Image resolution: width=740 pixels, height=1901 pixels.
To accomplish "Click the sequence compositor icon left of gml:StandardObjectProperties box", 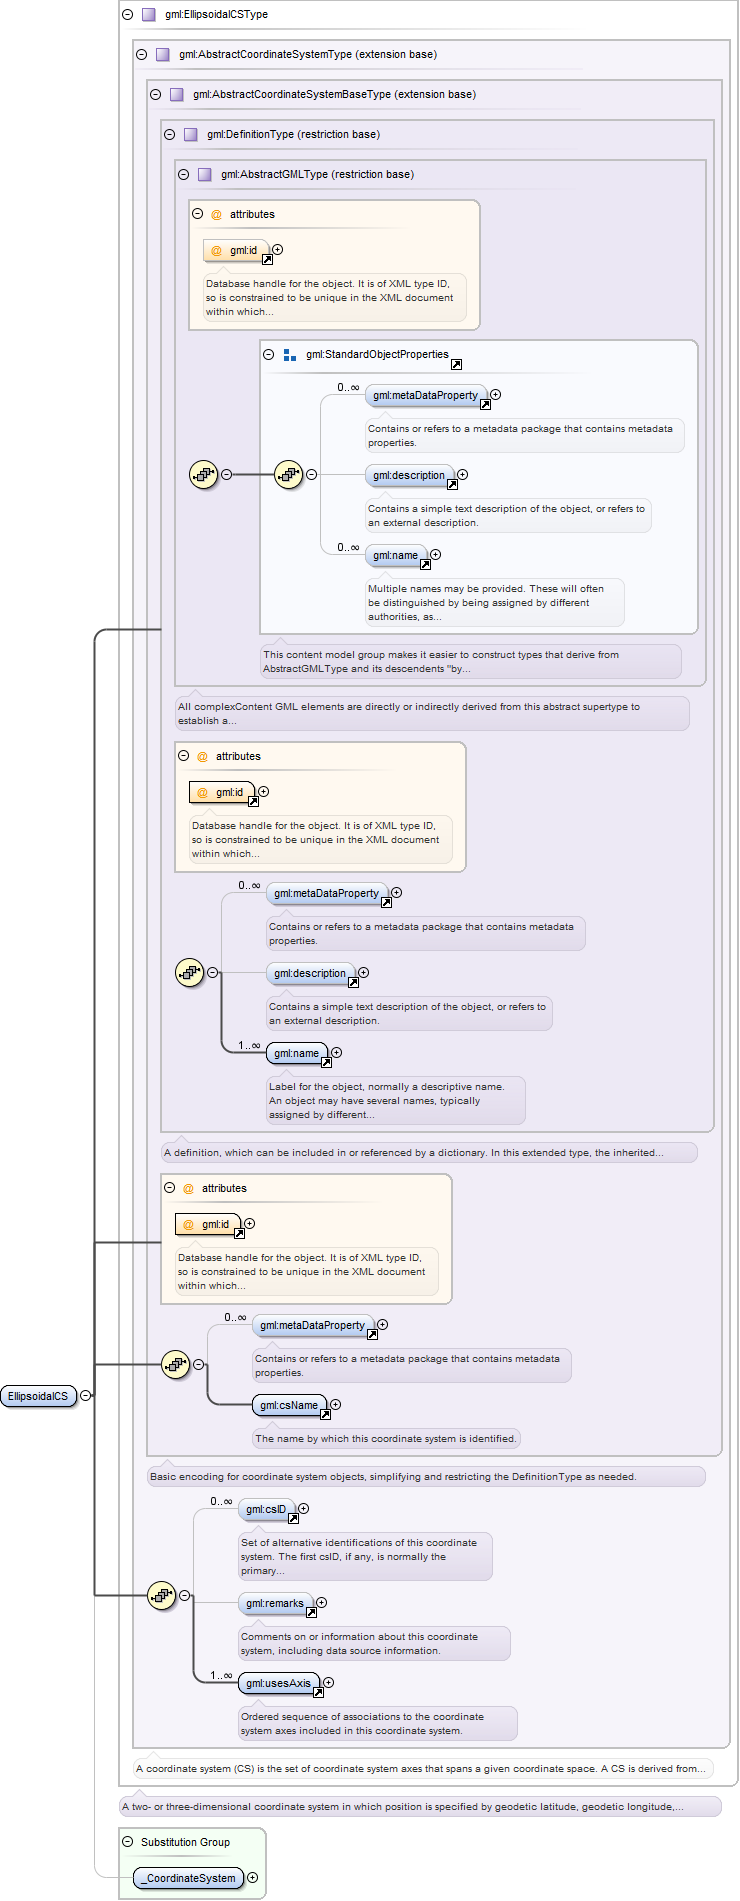I will [x=203, y=475].
